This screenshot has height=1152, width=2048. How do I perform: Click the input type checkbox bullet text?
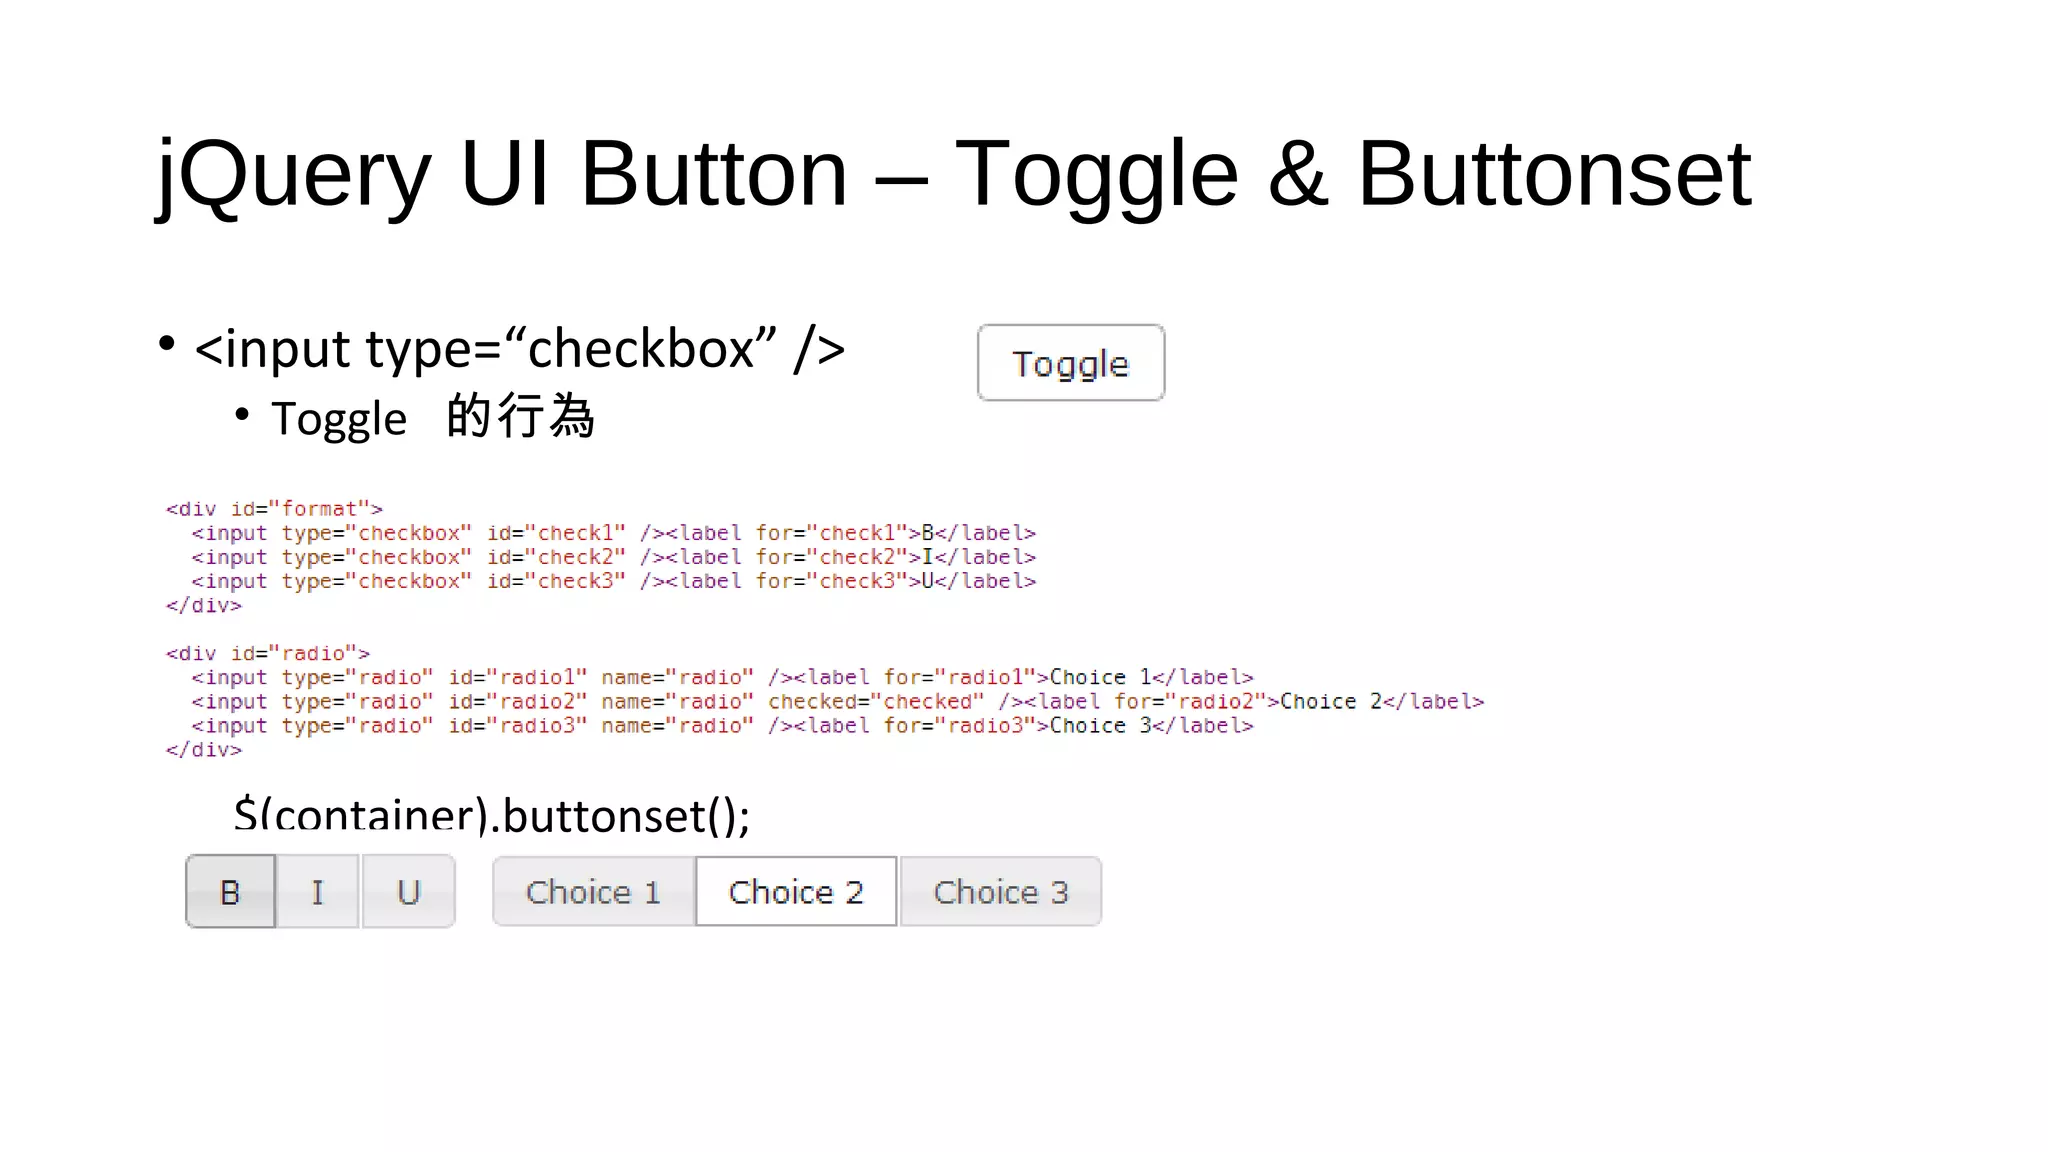tap(520, 349)
